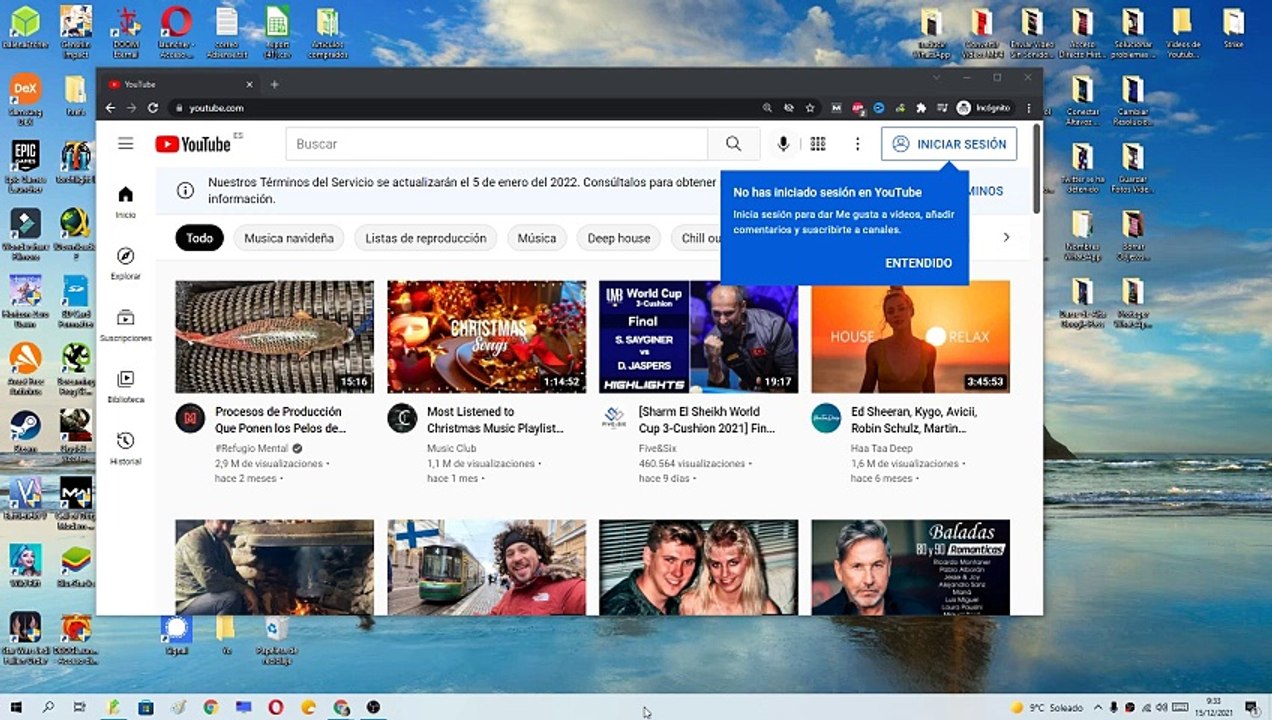Open Ed Sheeran, Kygo, Avicii video title
The height and width of the screenshot is (720, 1272).
(x=914, y=419)
